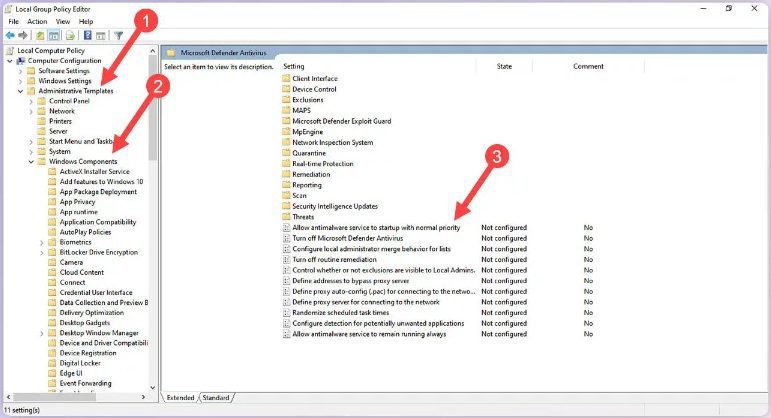Image resolution: width=771 pixels, height=418 pixels.
Task: Click the Local Computer Policy root icon
Action: point(10,50)
